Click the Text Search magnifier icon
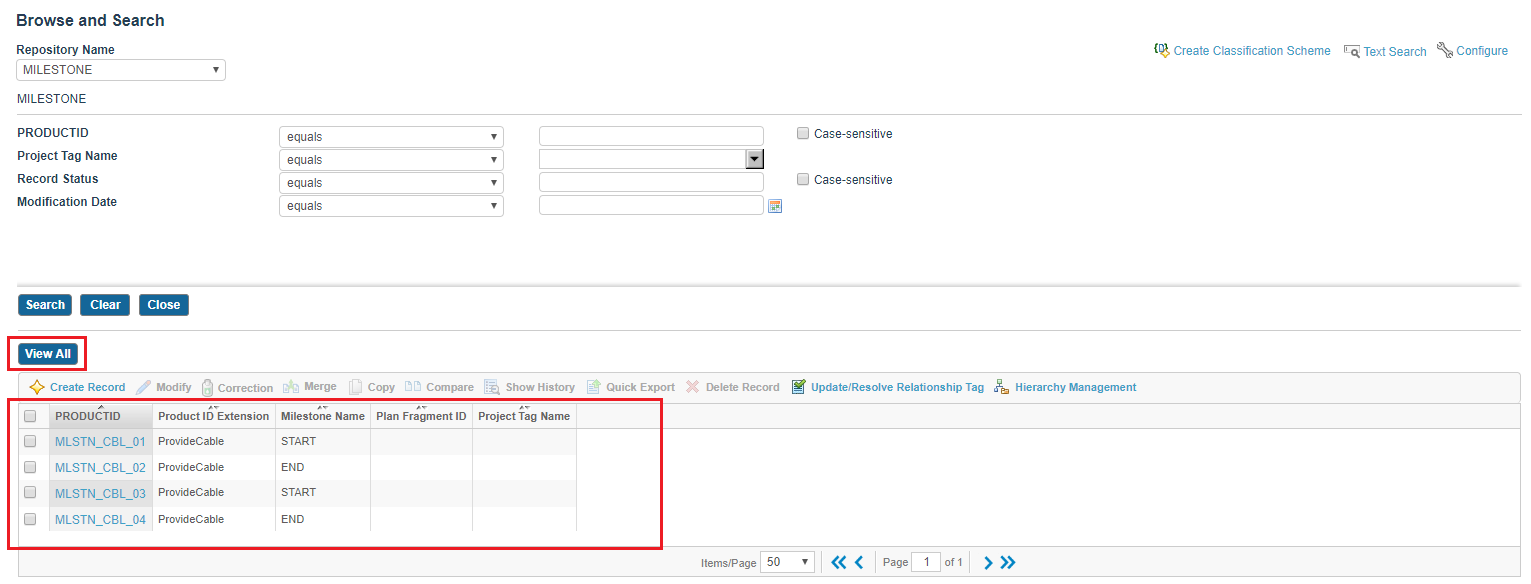The image size is (1531, 584). tap(1352, 50)
